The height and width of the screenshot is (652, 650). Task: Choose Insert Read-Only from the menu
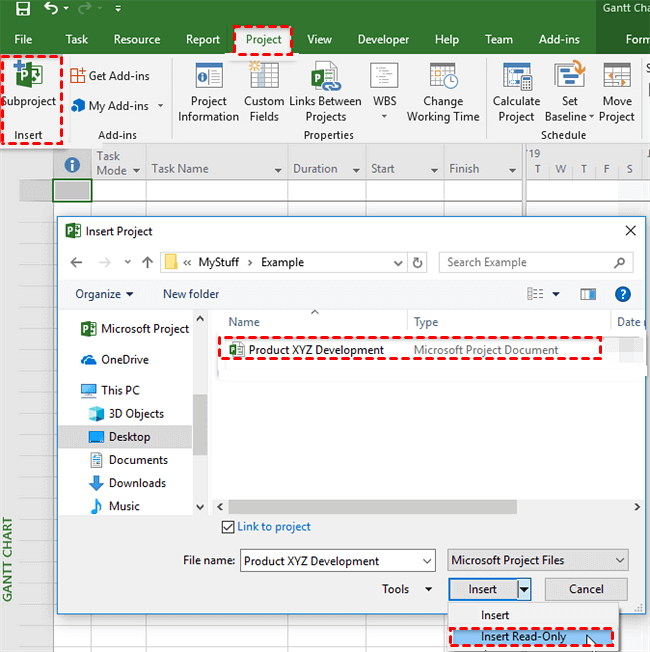pyautogui.click(x=522, y=637)
